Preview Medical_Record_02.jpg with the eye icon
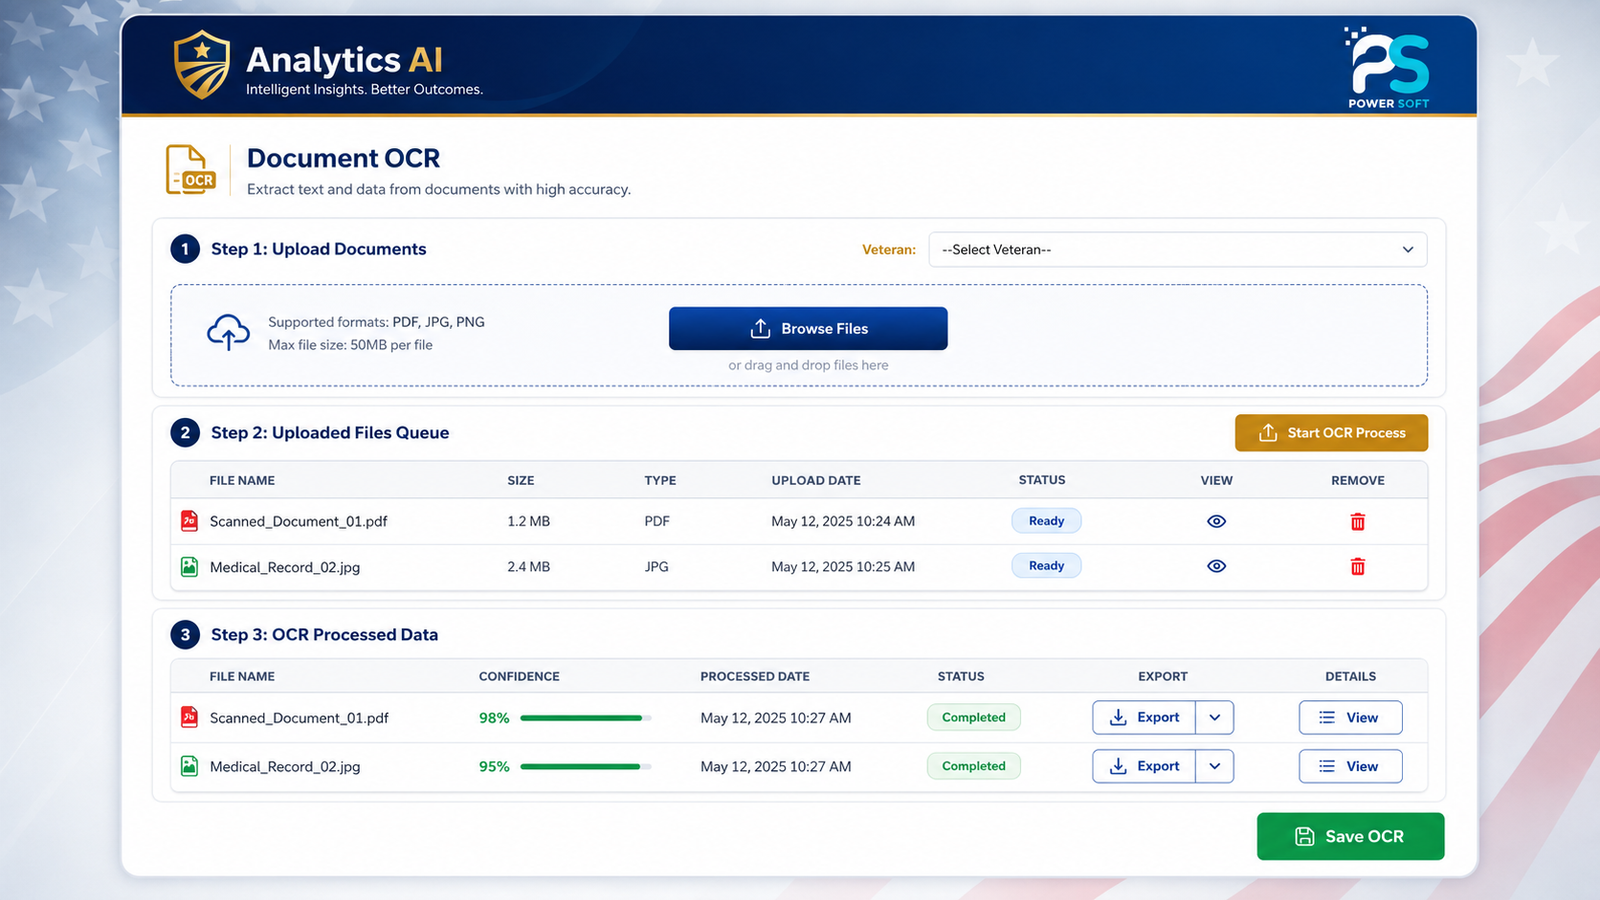This screenshot has height=900, width=1600. click(1216, 566)
